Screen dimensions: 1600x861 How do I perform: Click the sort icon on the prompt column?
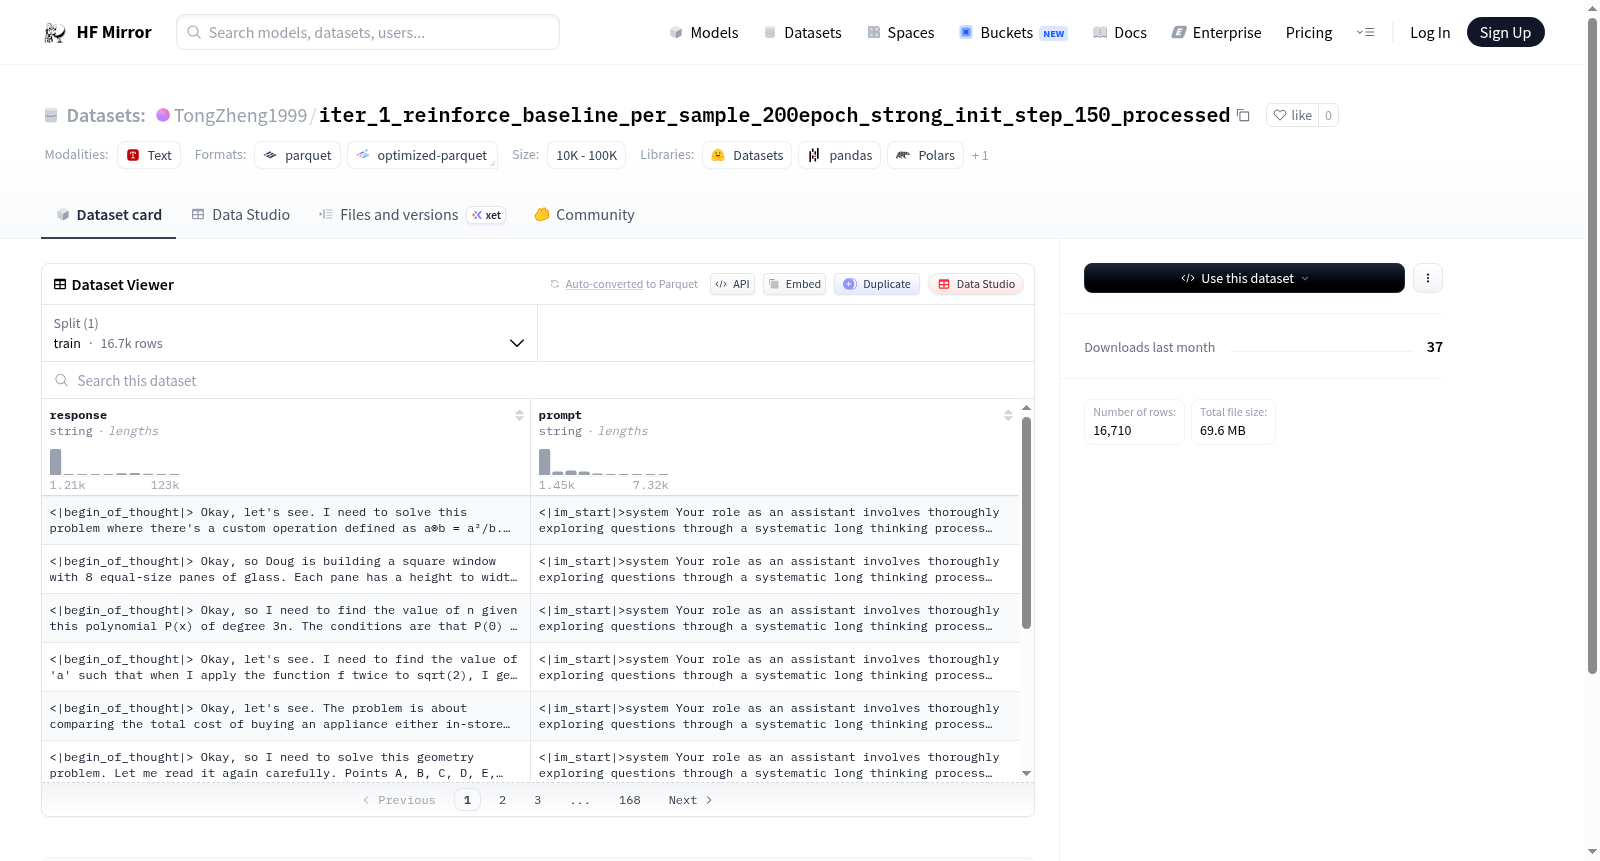coord(1008,415)
